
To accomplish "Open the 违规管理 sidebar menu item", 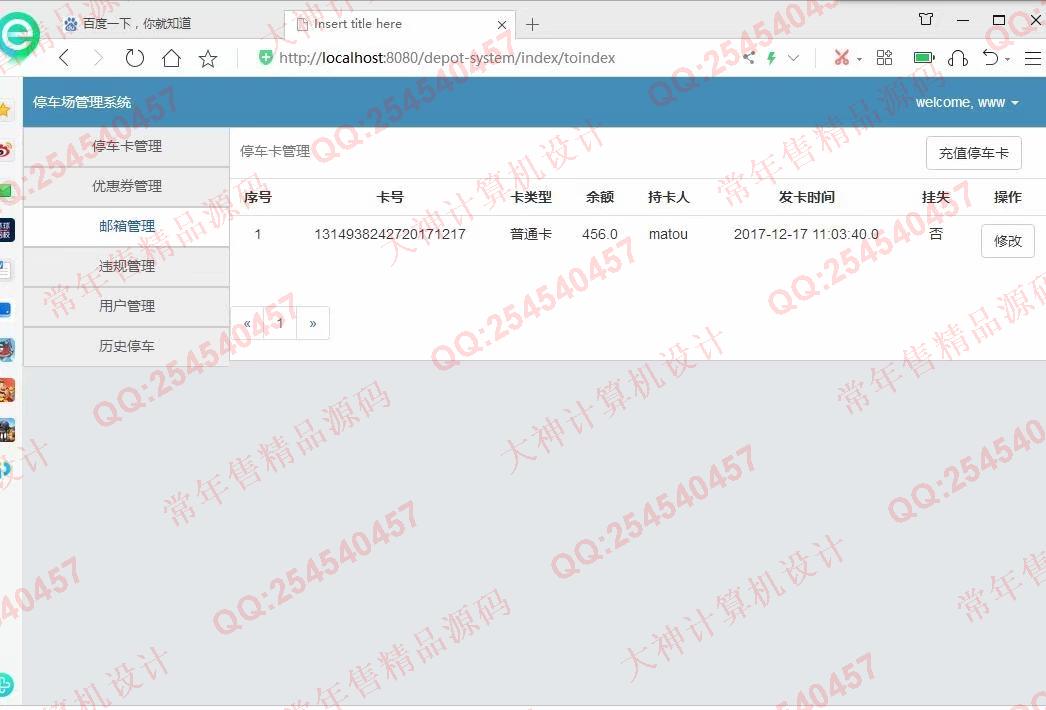I will pyautogui.click(x=127, y=266).
